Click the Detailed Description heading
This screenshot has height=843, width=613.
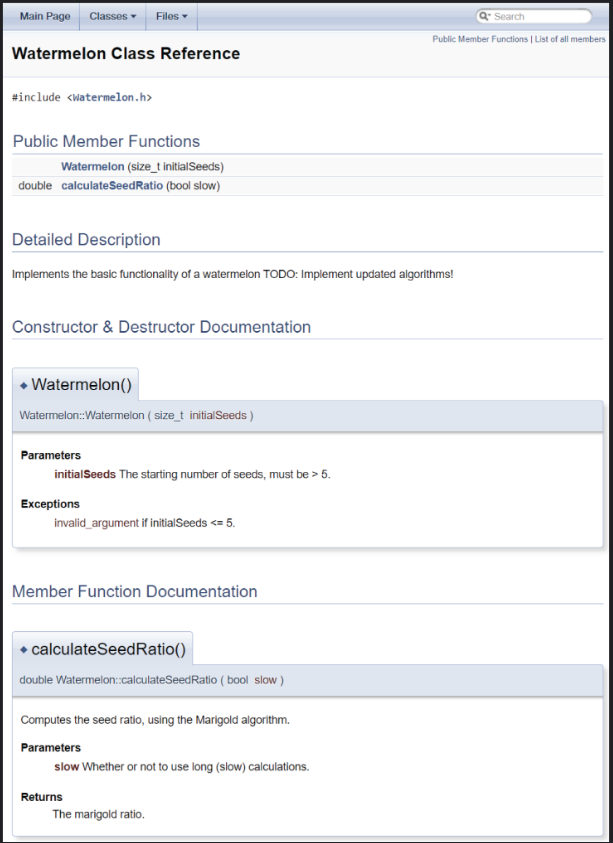[x=86, y=239]
